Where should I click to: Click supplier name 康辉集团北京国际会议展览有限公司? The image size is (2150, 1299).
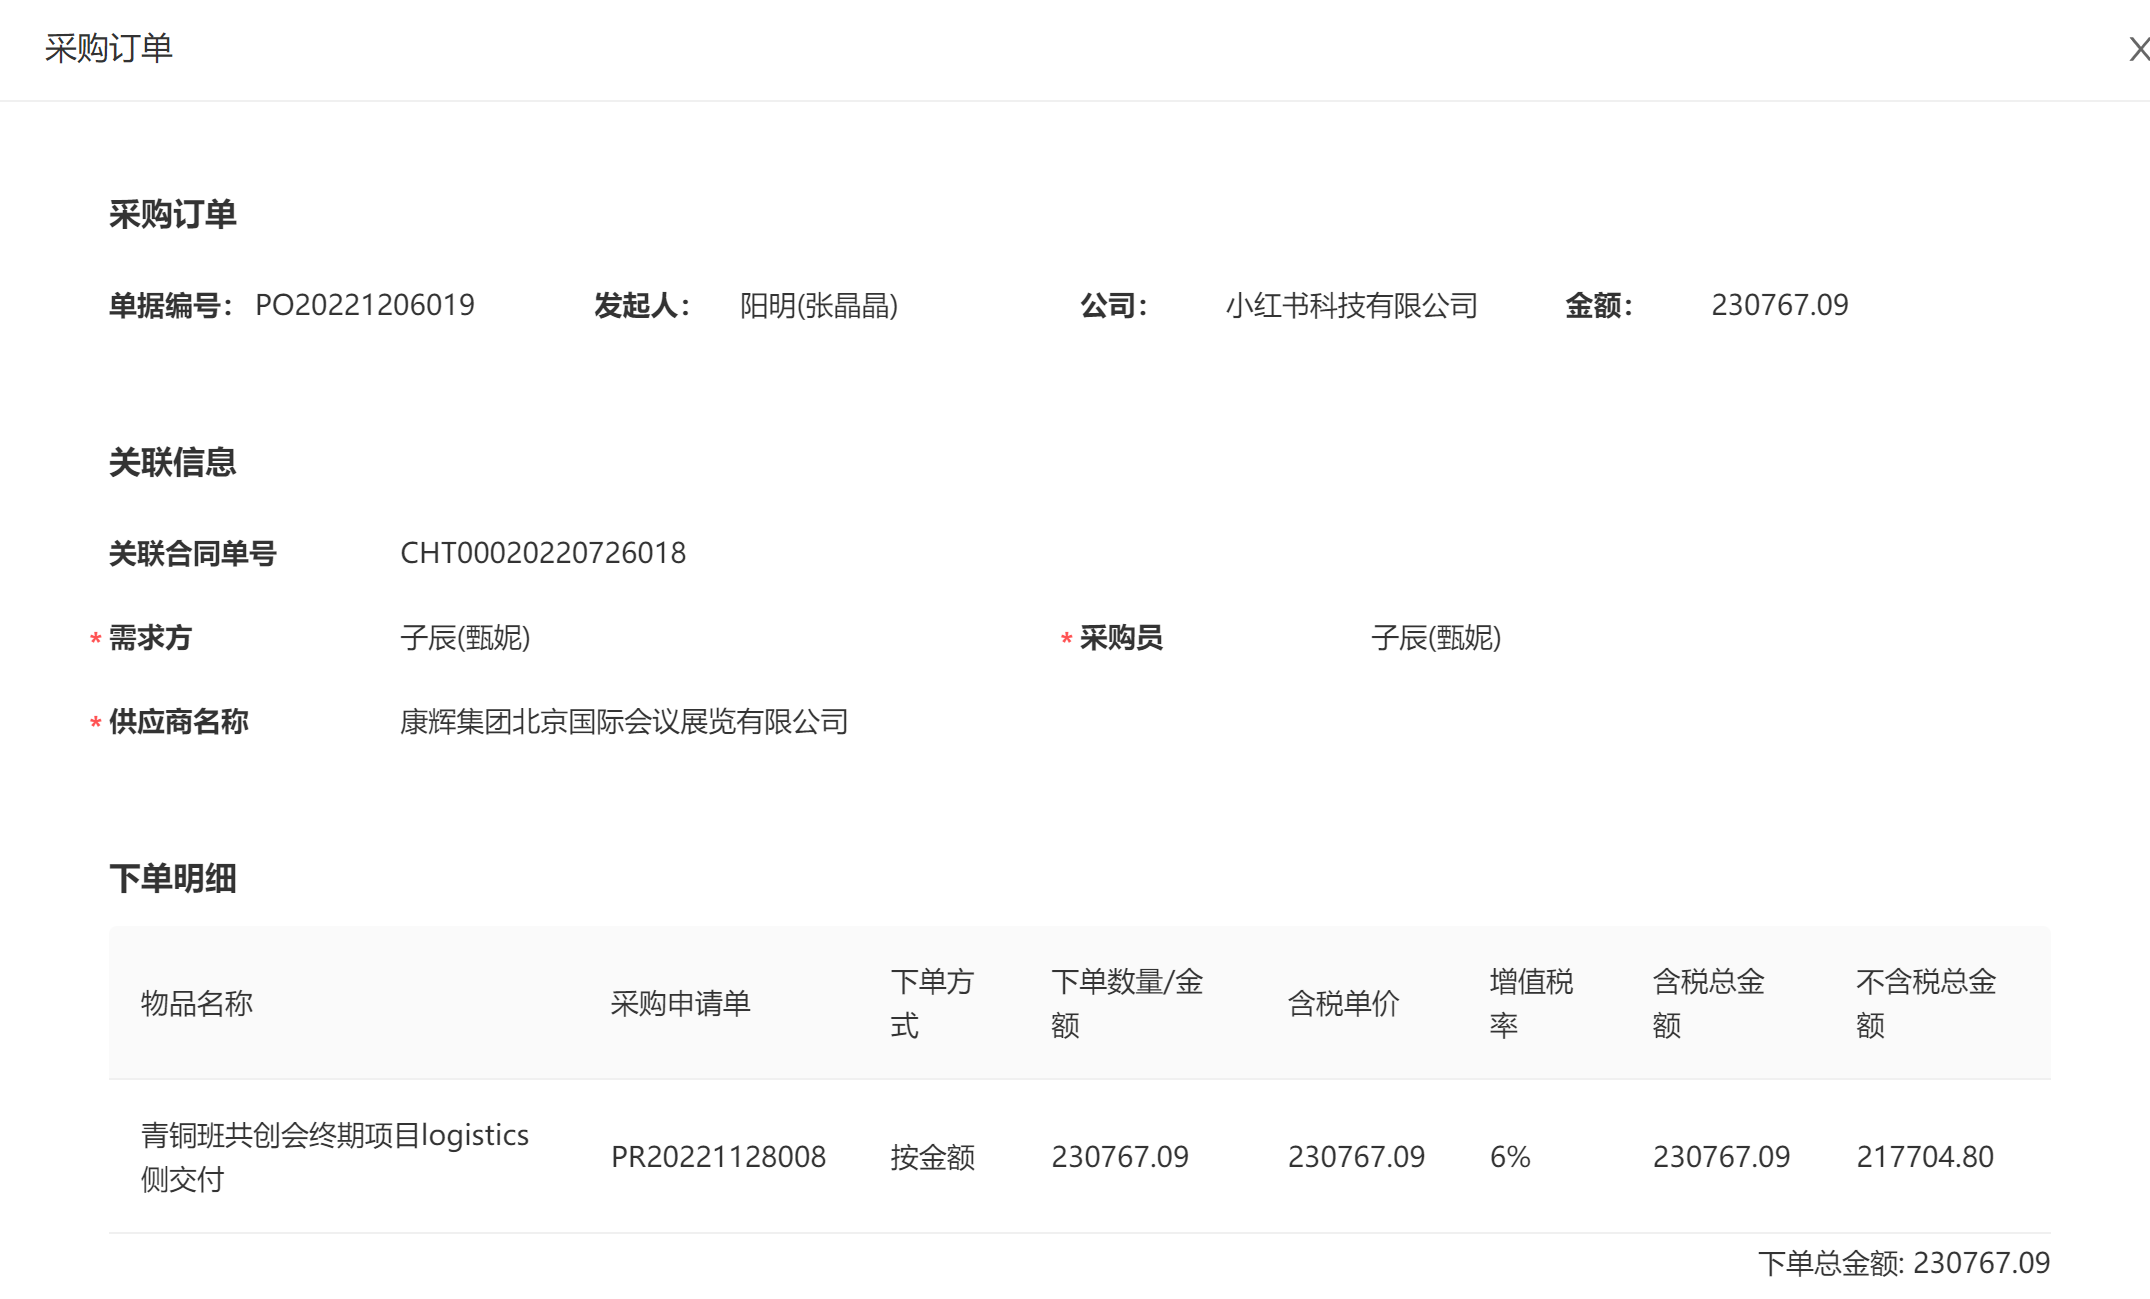tap(623, 722)
